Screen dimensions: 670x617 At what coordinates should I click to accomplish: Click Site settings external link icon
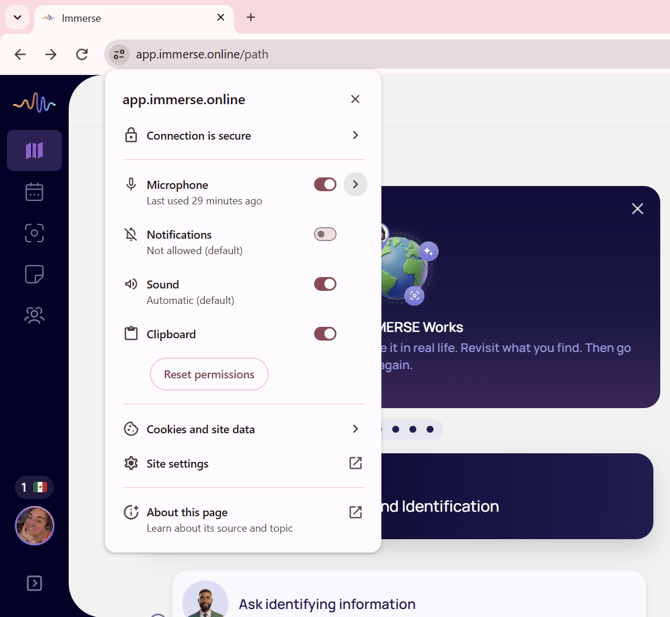click(356, 463)
